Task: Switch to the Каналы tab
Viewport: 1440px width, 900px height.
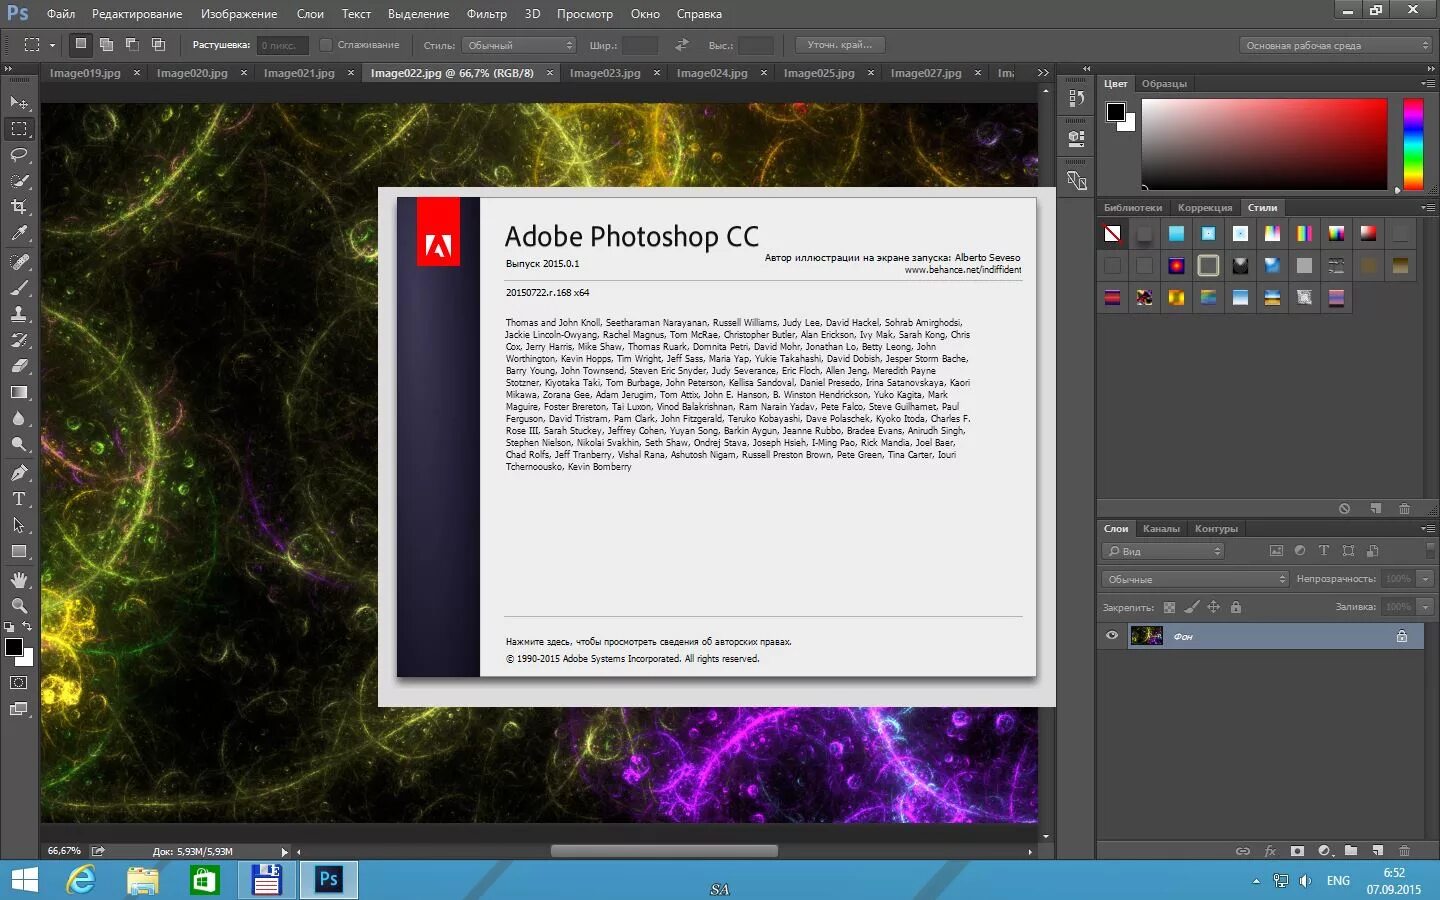Action: (1161, 529)
